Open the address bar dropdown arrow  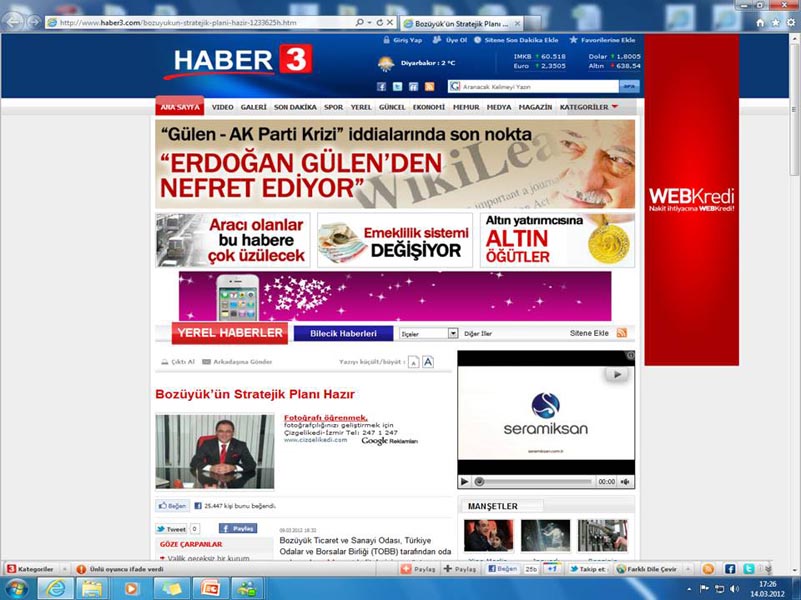(369, 22)
